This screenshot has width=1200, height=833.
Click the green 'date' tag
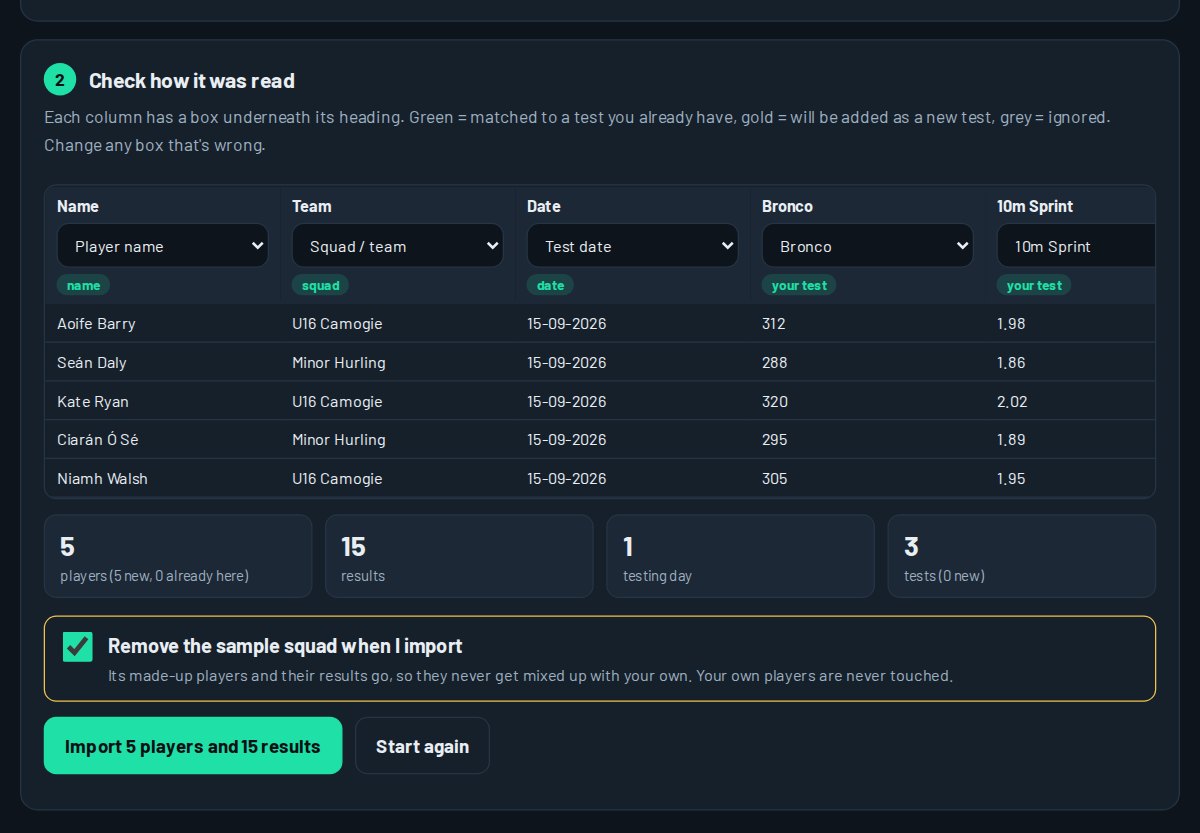point(550,285)
